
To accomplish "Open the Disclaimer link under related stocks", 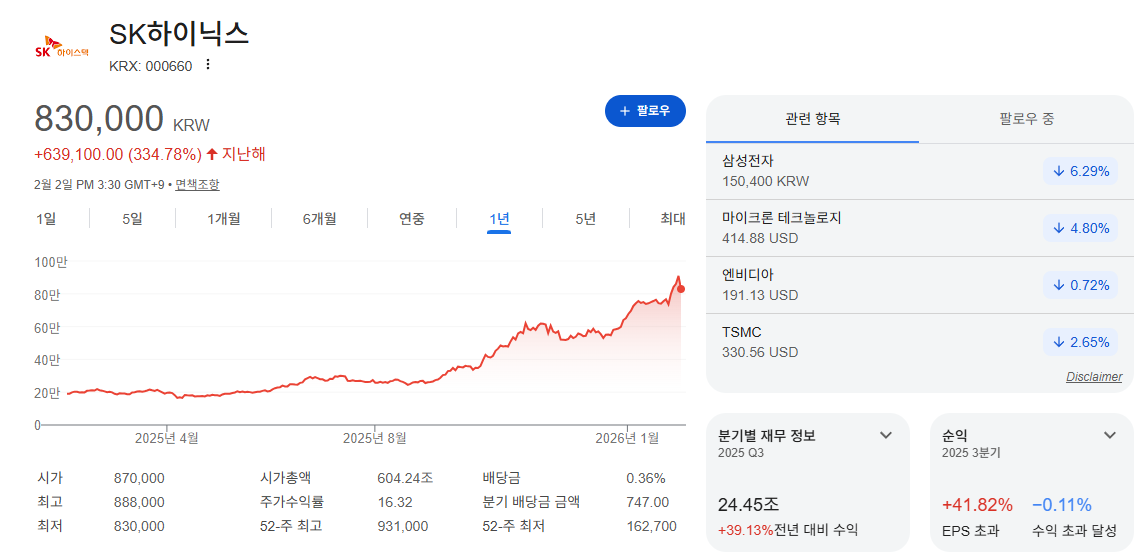I will coord(1093,377).
